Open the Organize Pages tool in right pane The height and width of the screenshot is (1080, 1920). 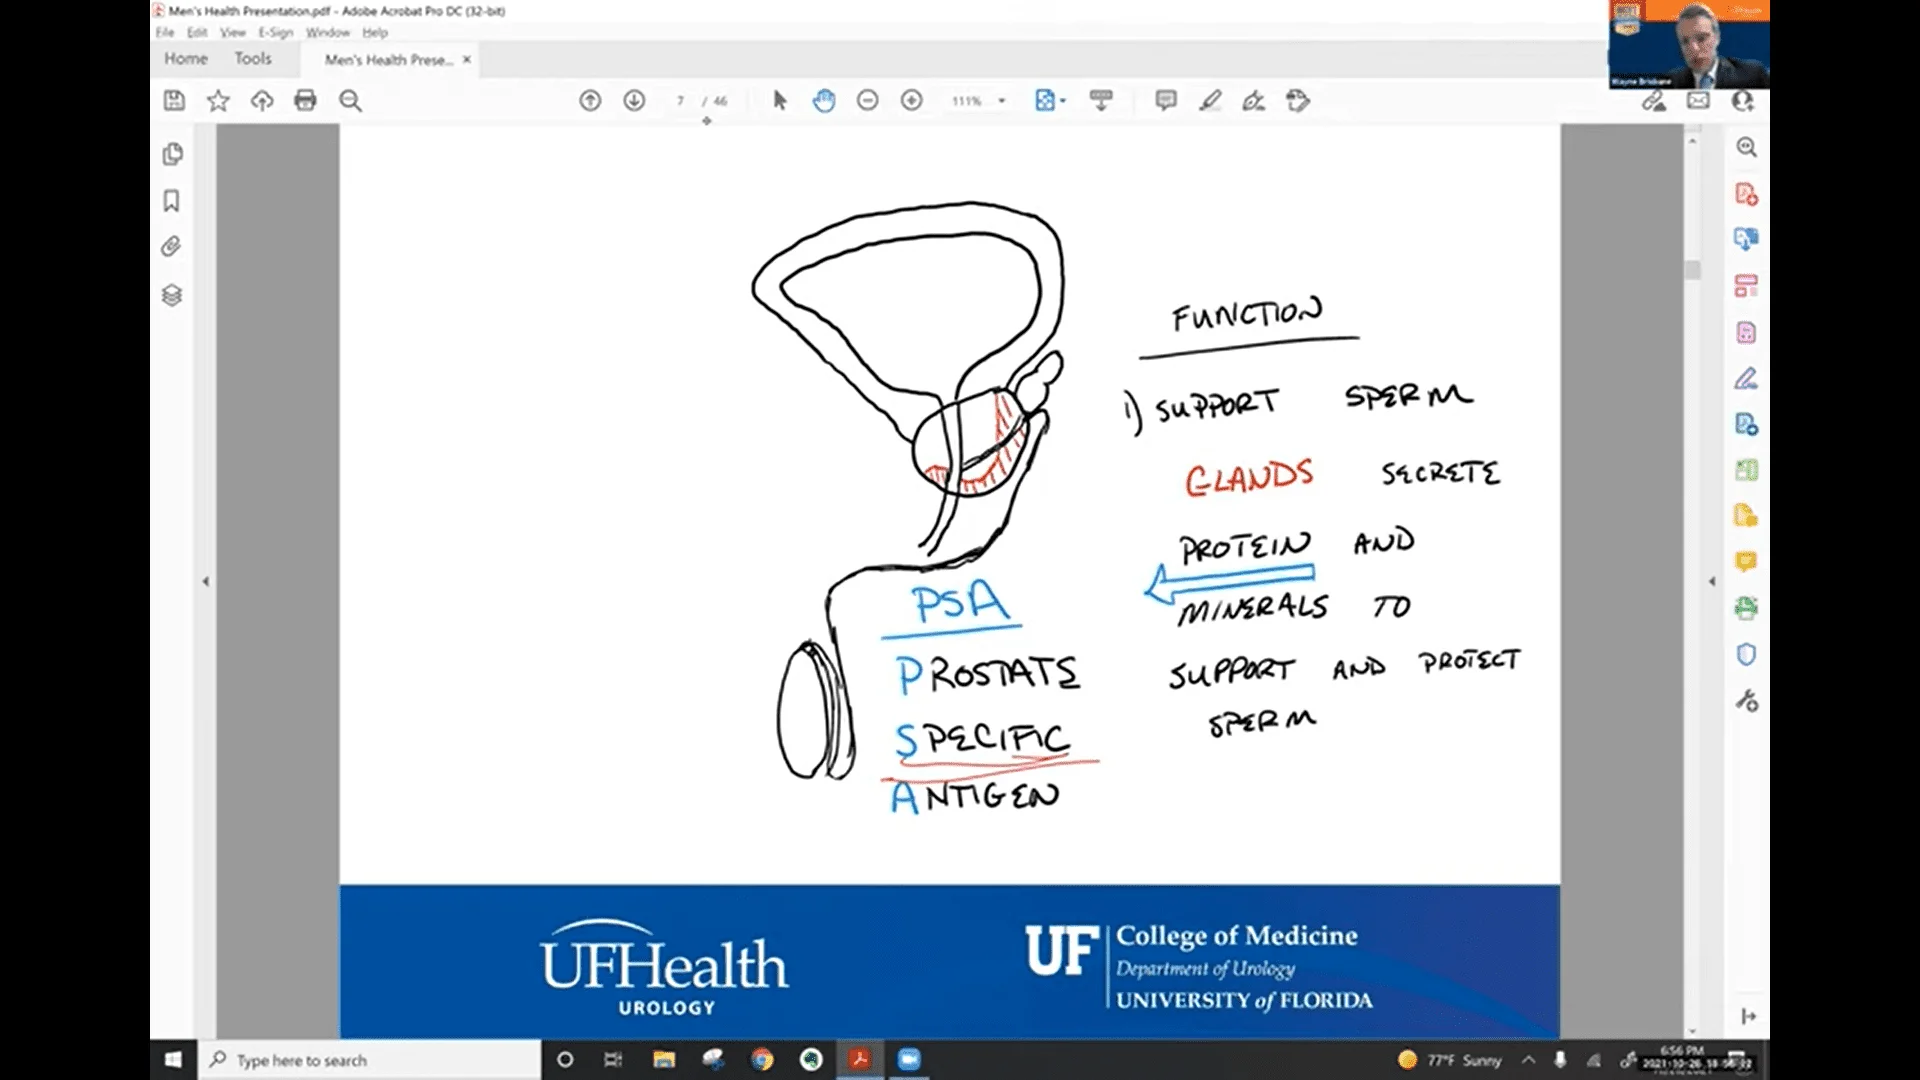click(x=1746, y=286)
